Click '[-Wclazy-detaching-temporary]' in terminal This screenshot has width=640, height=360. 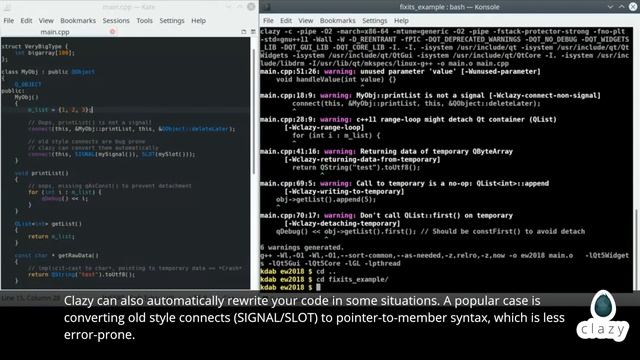pos(342,224)
